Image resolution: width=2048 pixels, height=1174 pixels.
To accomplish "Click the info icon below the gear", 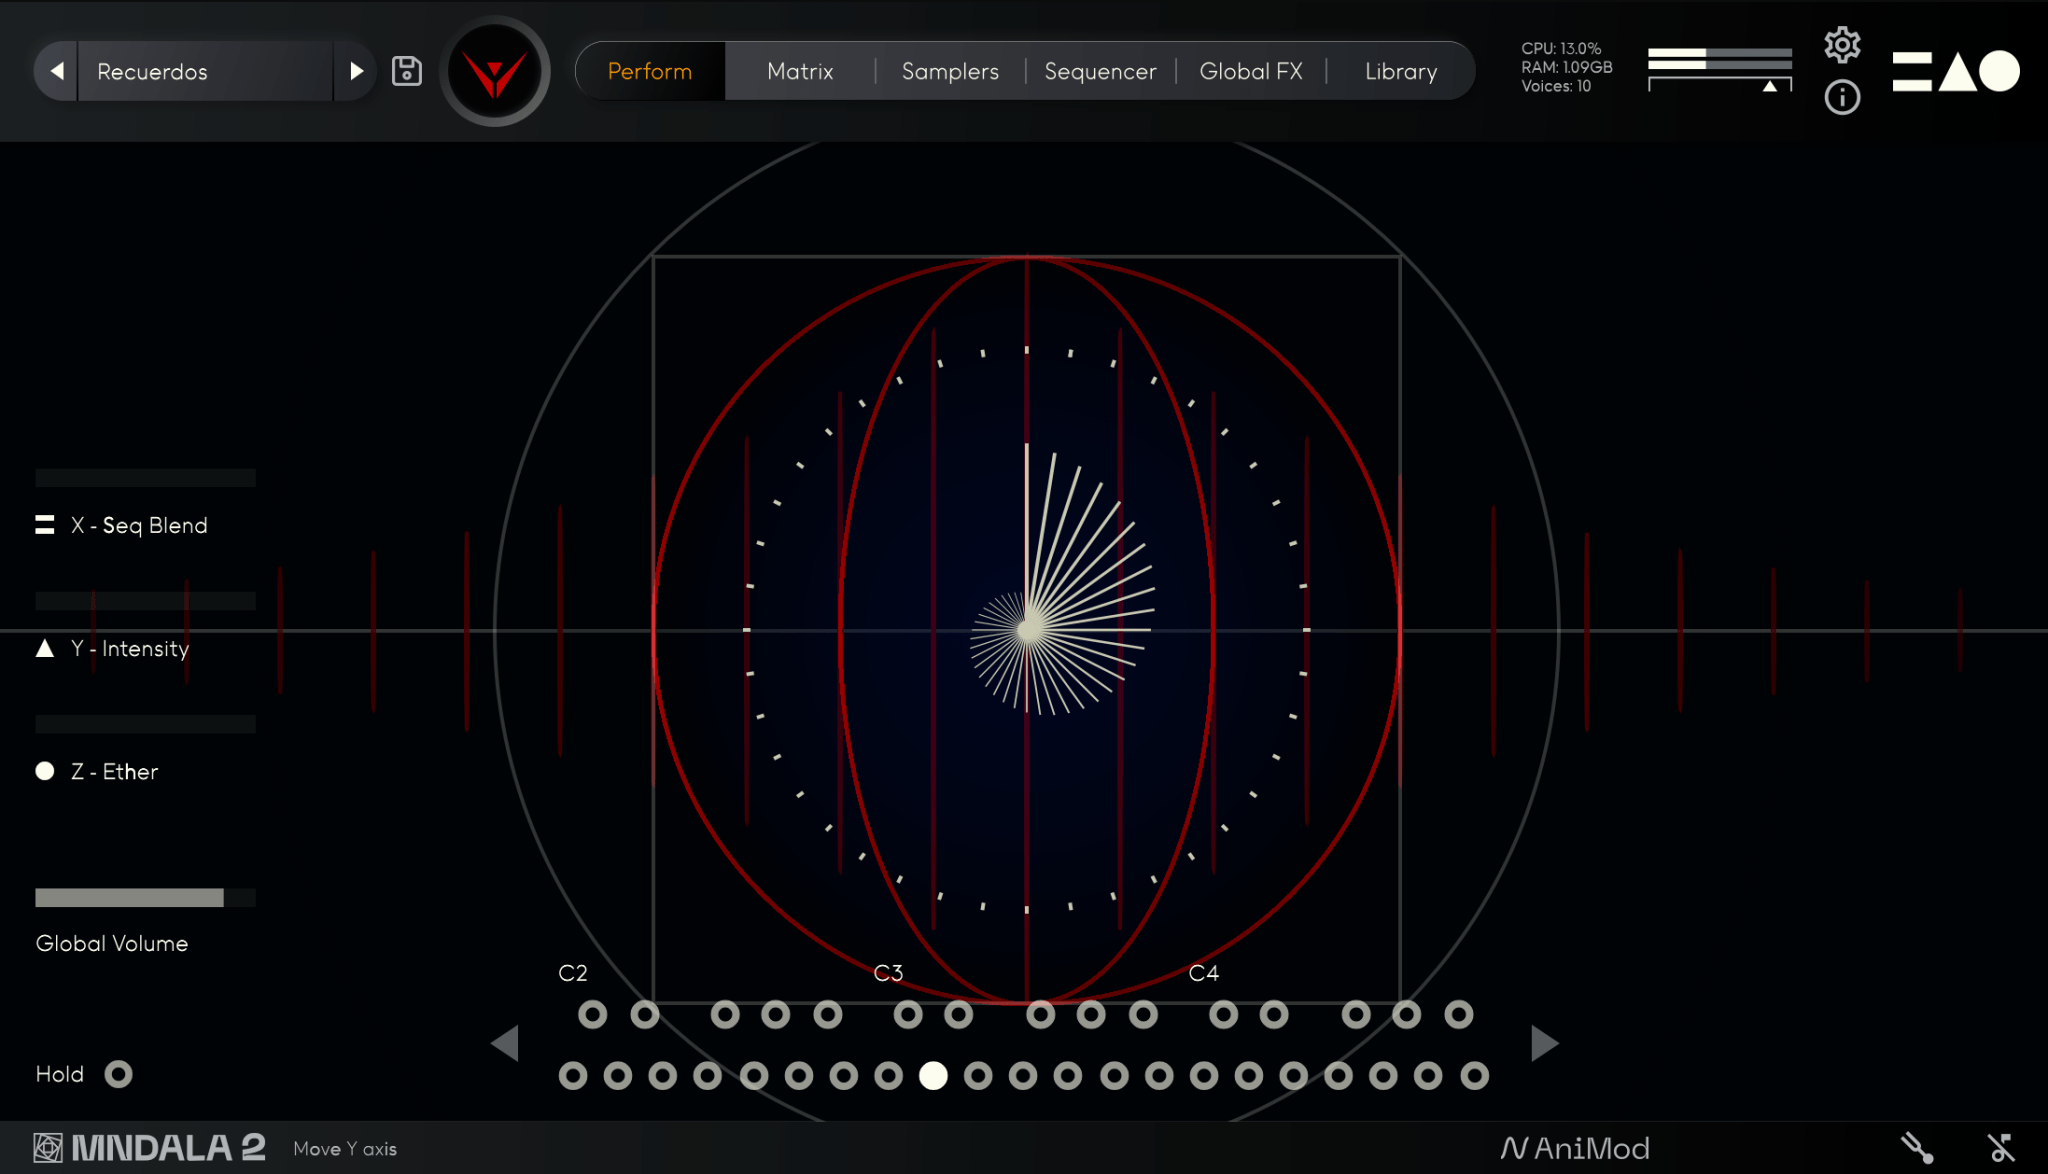I will tap(1843, 98).
